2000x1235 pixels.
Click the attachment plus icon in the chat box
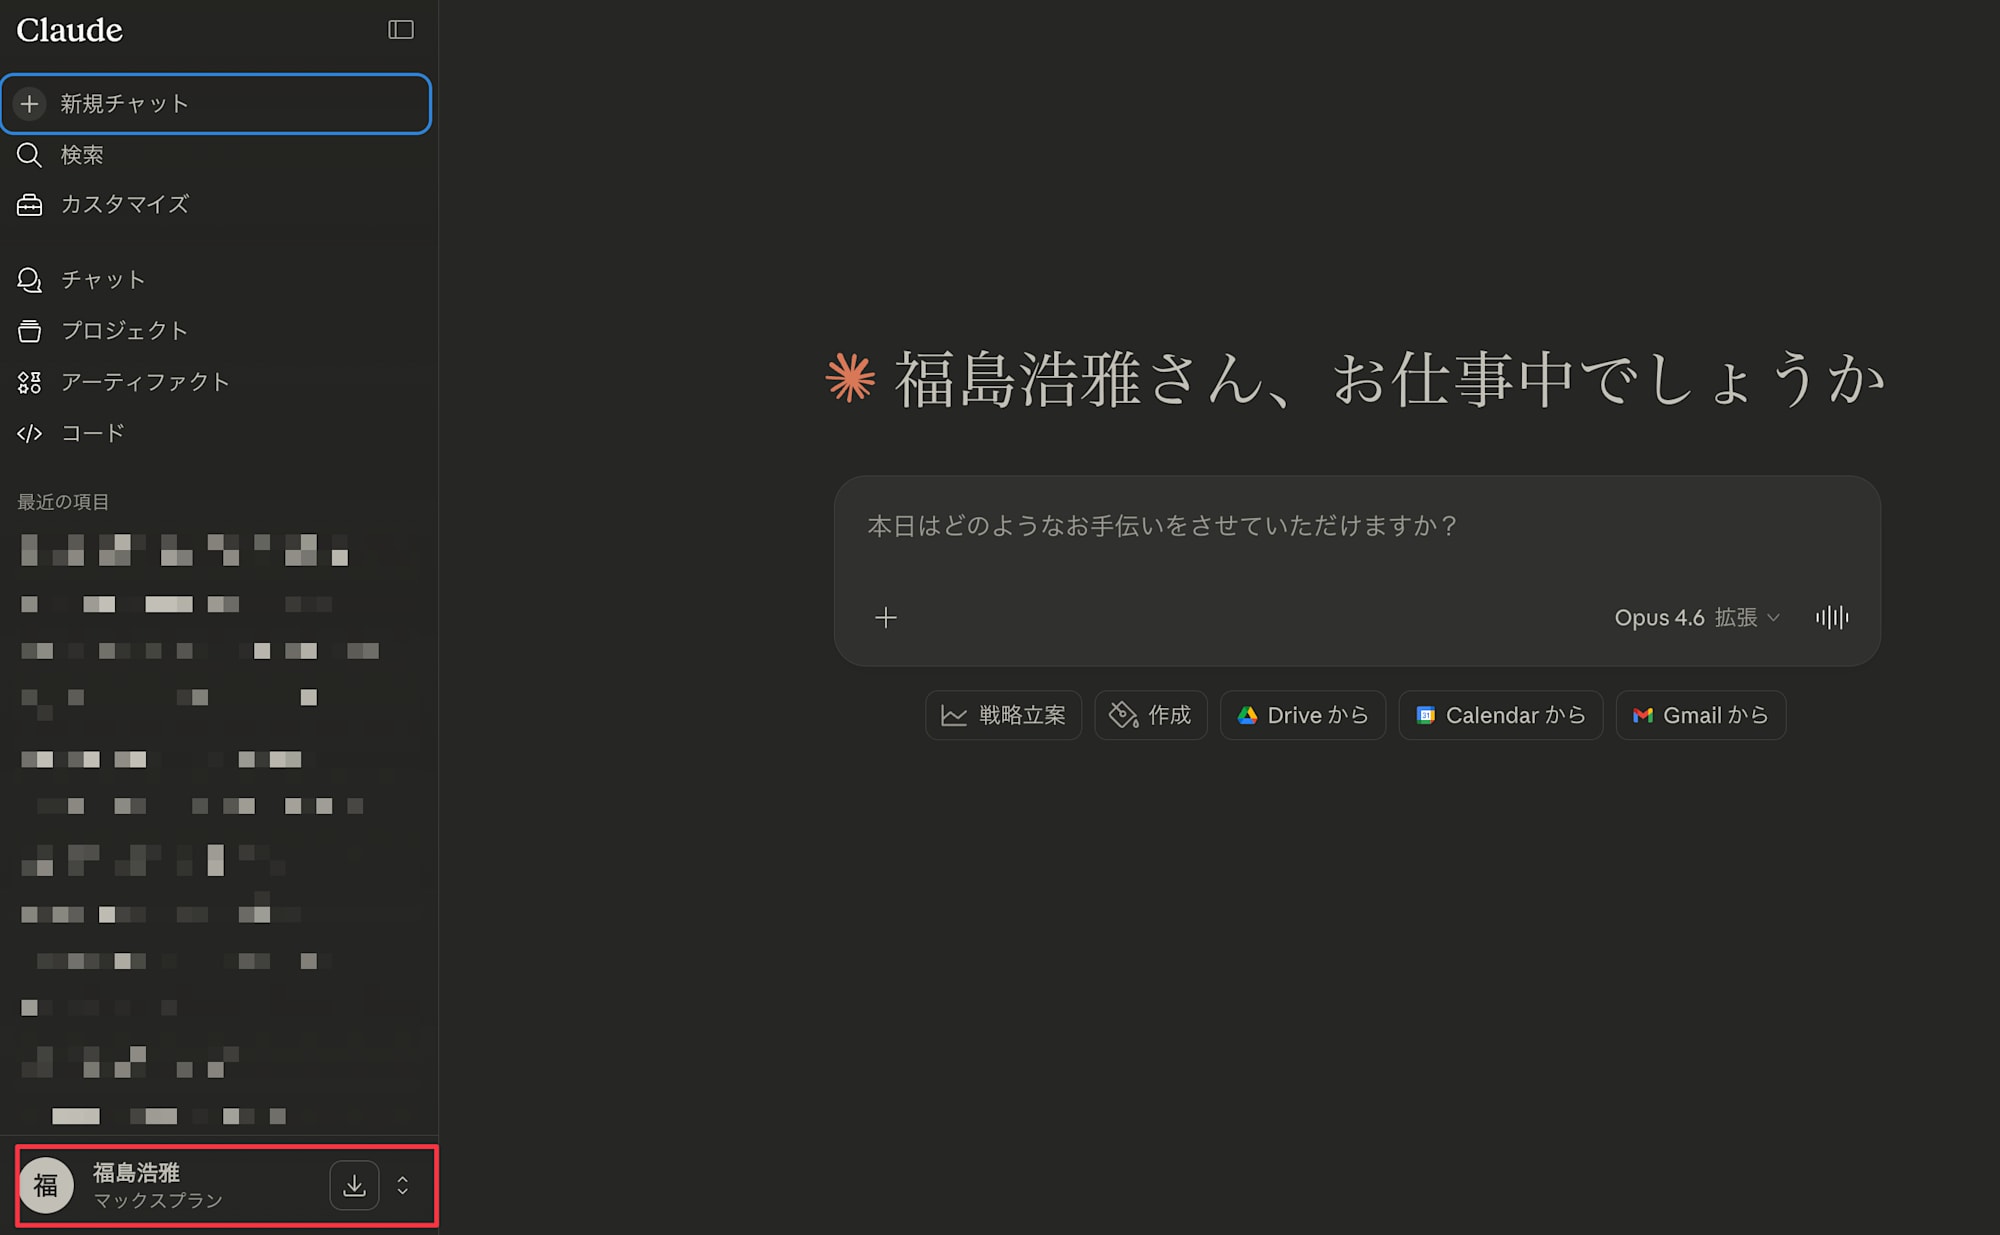click(x=885, y=617)
